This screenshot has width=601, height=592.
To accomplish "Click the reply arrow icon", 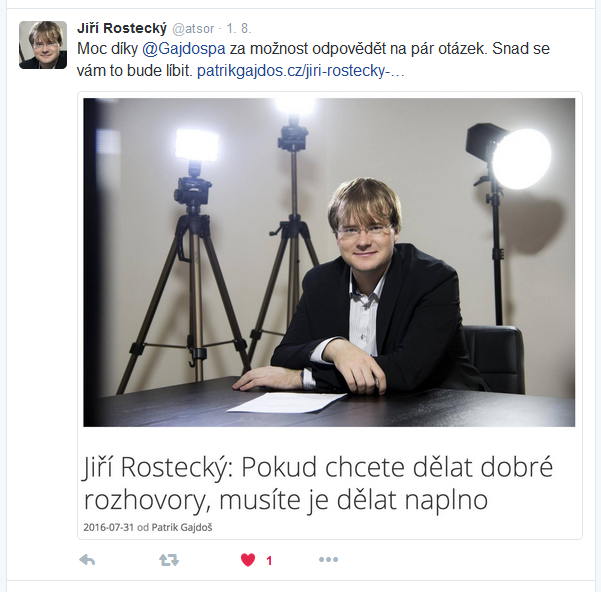I will (x=87, y=560).
